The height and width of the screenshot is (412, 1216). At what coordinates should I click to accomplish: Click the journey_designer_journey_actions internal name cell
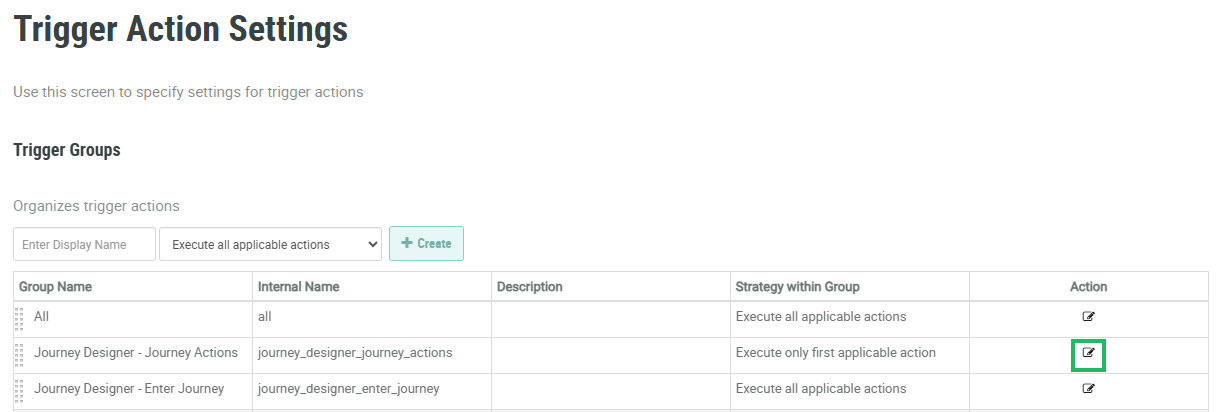click(355, 353)
